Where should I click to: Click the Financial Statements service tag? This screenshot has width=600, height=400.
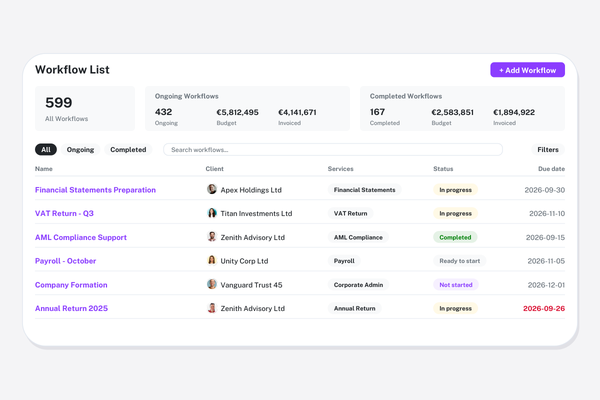point(364,190)
